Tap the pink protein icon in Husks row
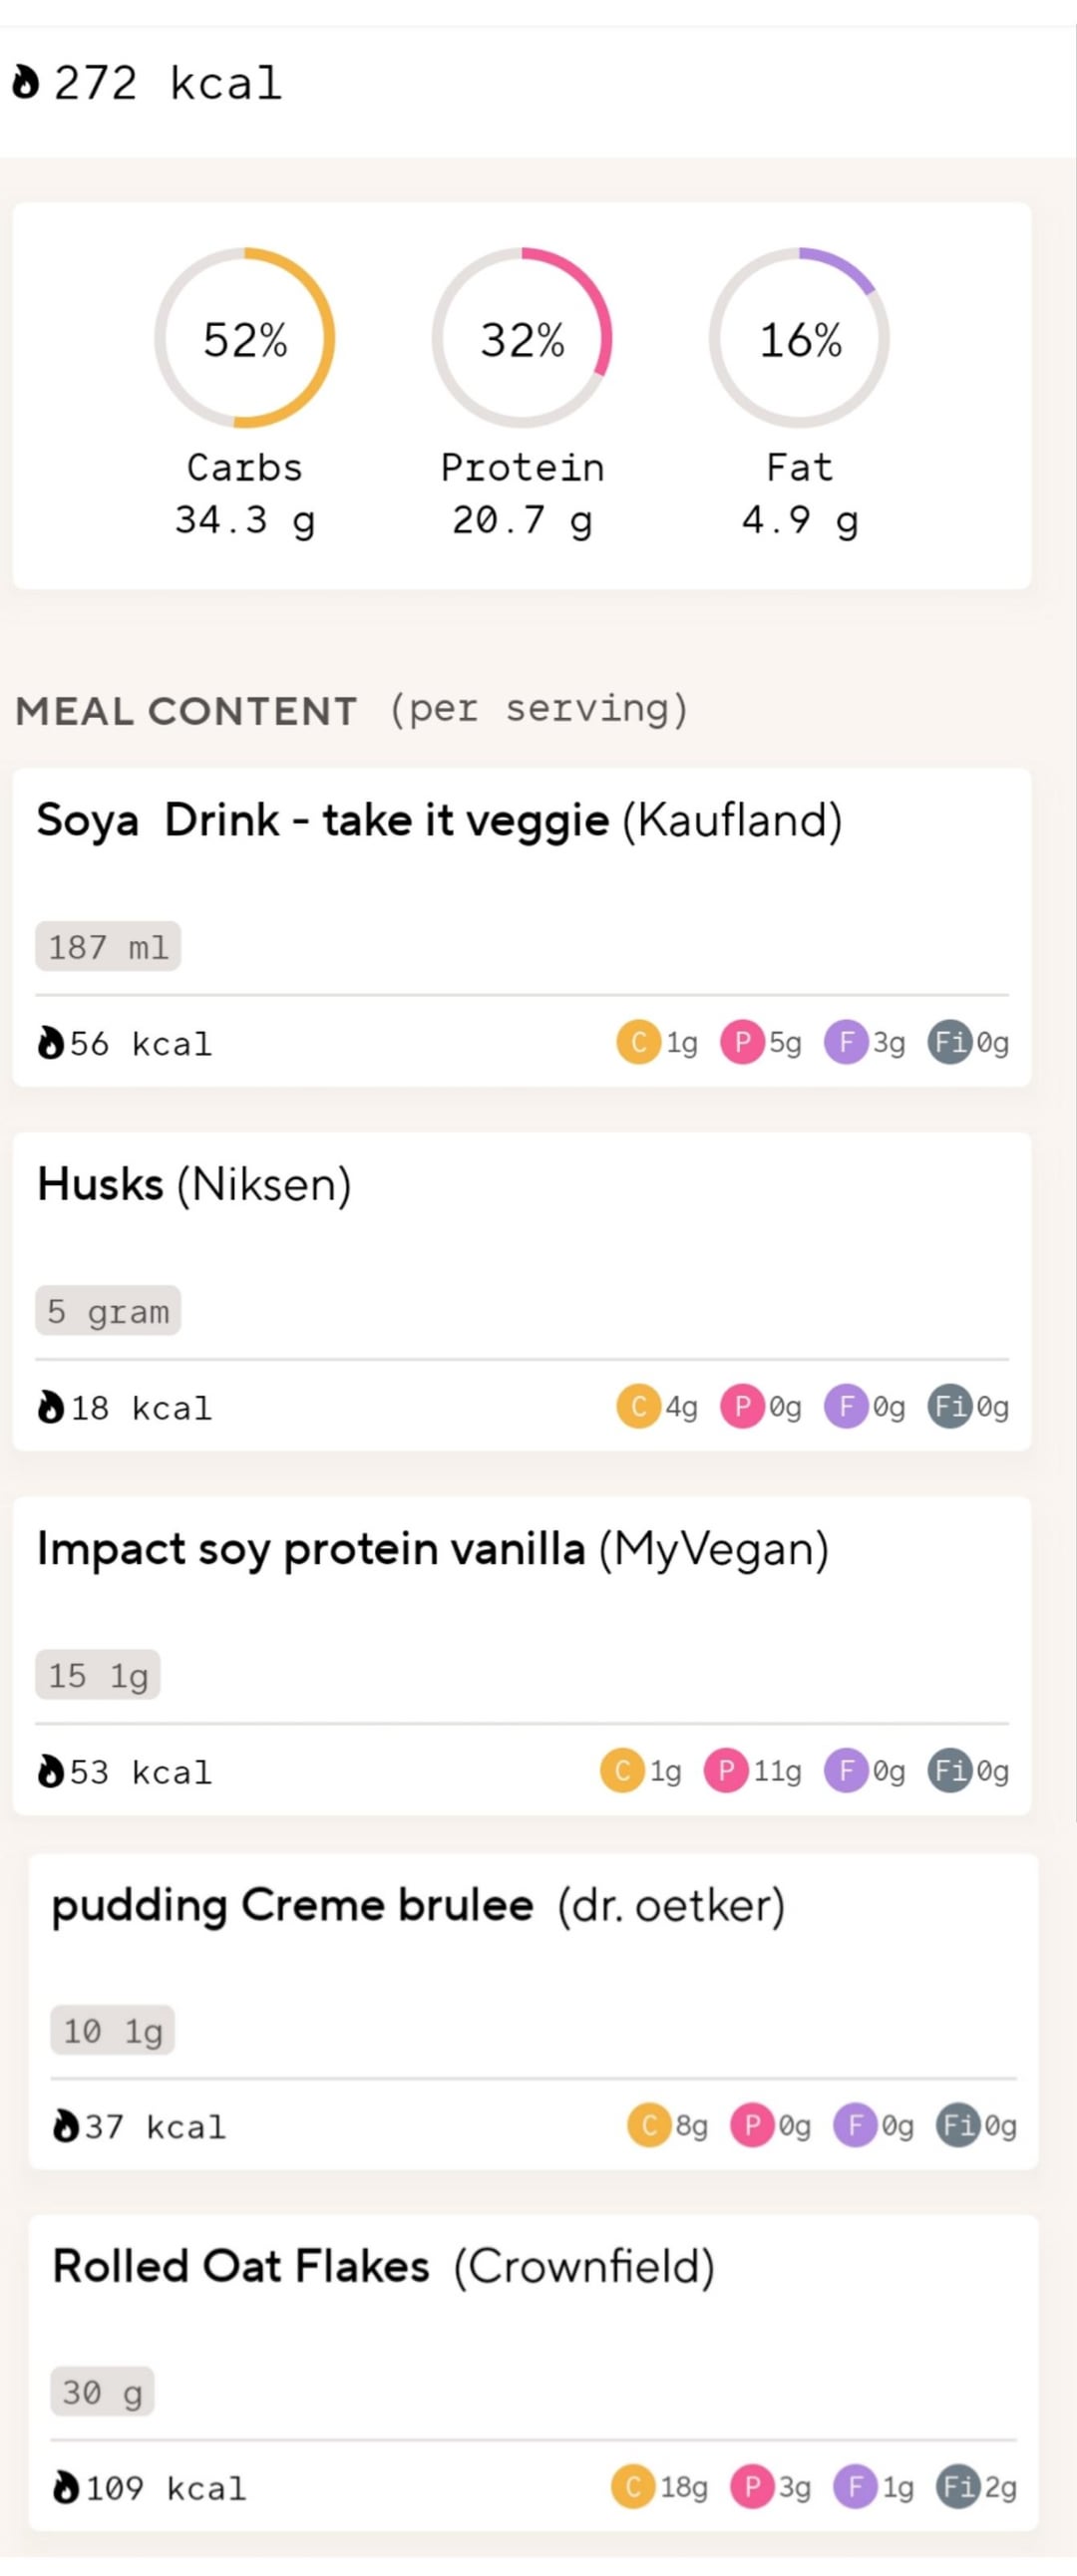The width and height of the screenshot is (1077, 2576). pos(742,1407)
